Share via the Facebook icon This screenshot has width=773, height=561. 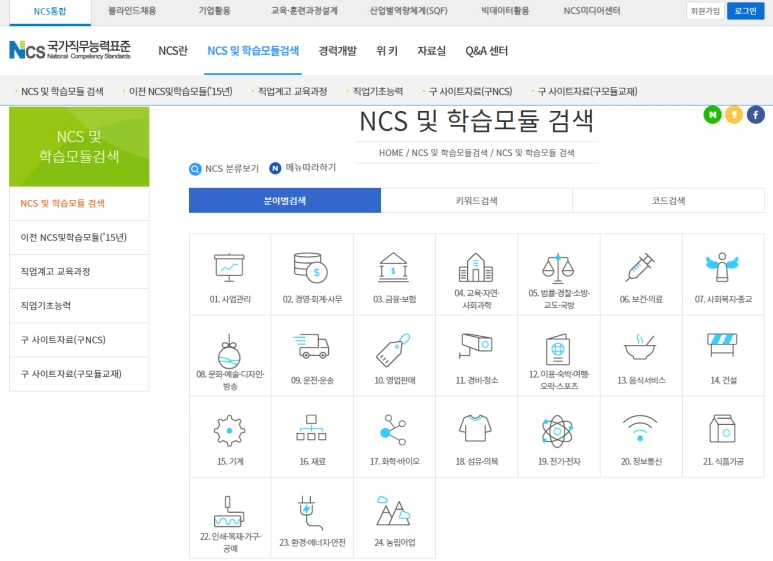coord(756,115)
